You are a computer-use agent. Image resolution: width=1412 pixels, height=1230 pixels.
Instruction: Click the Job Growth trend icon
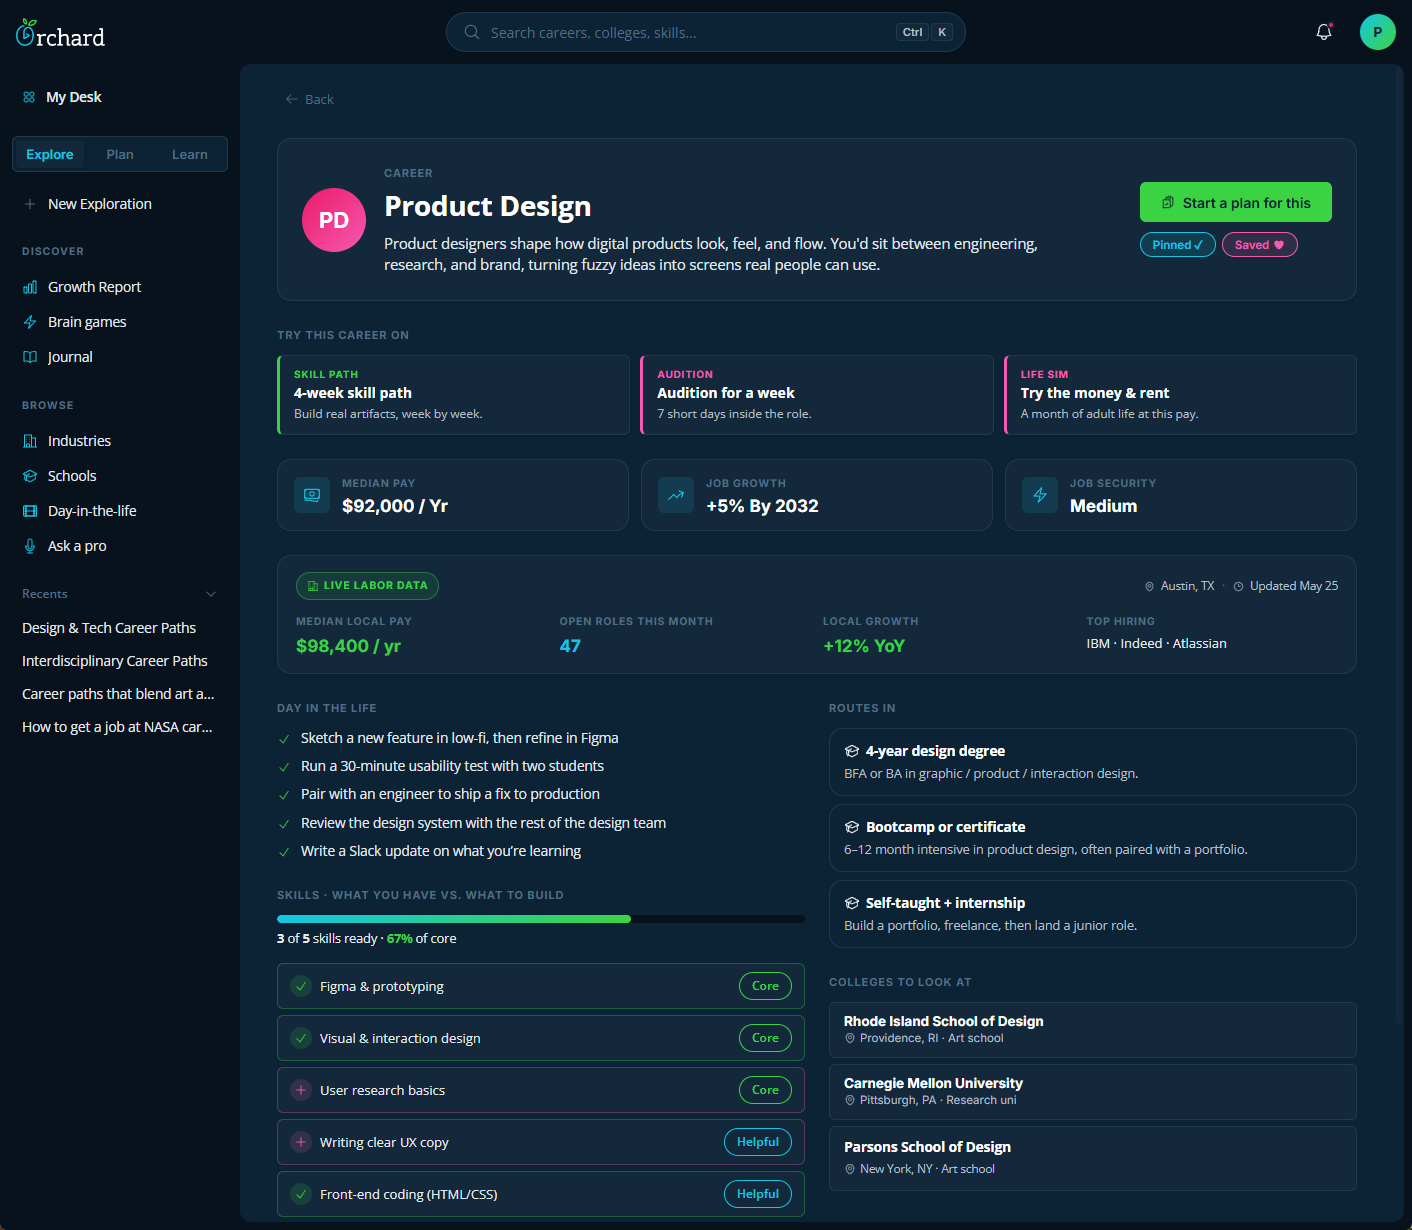tap(676, 495)
